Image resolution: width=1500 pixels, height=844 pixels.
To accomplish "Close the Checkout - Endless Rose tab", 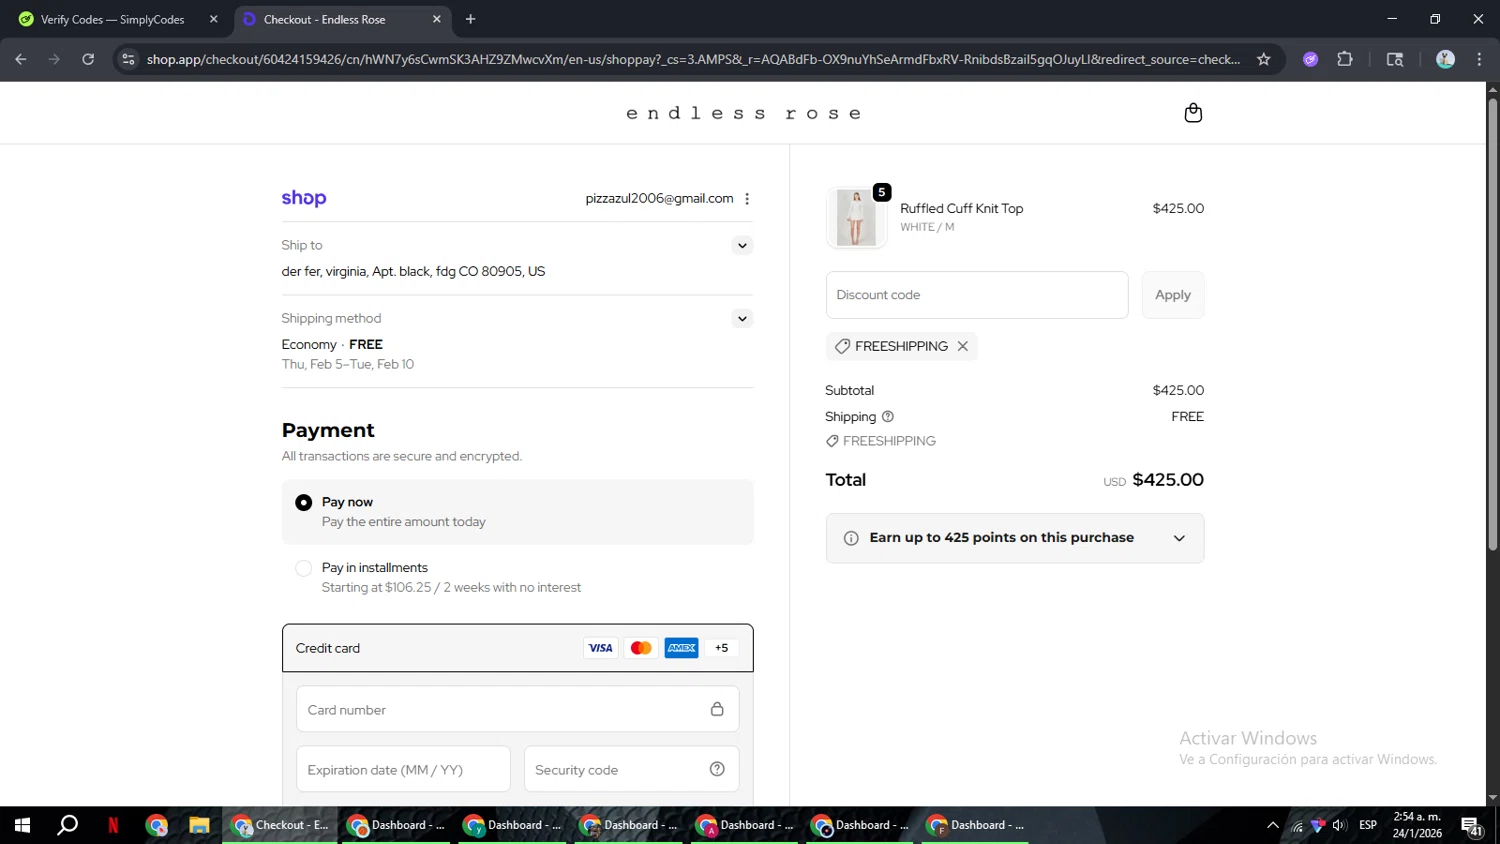I will tap(436, 19).
